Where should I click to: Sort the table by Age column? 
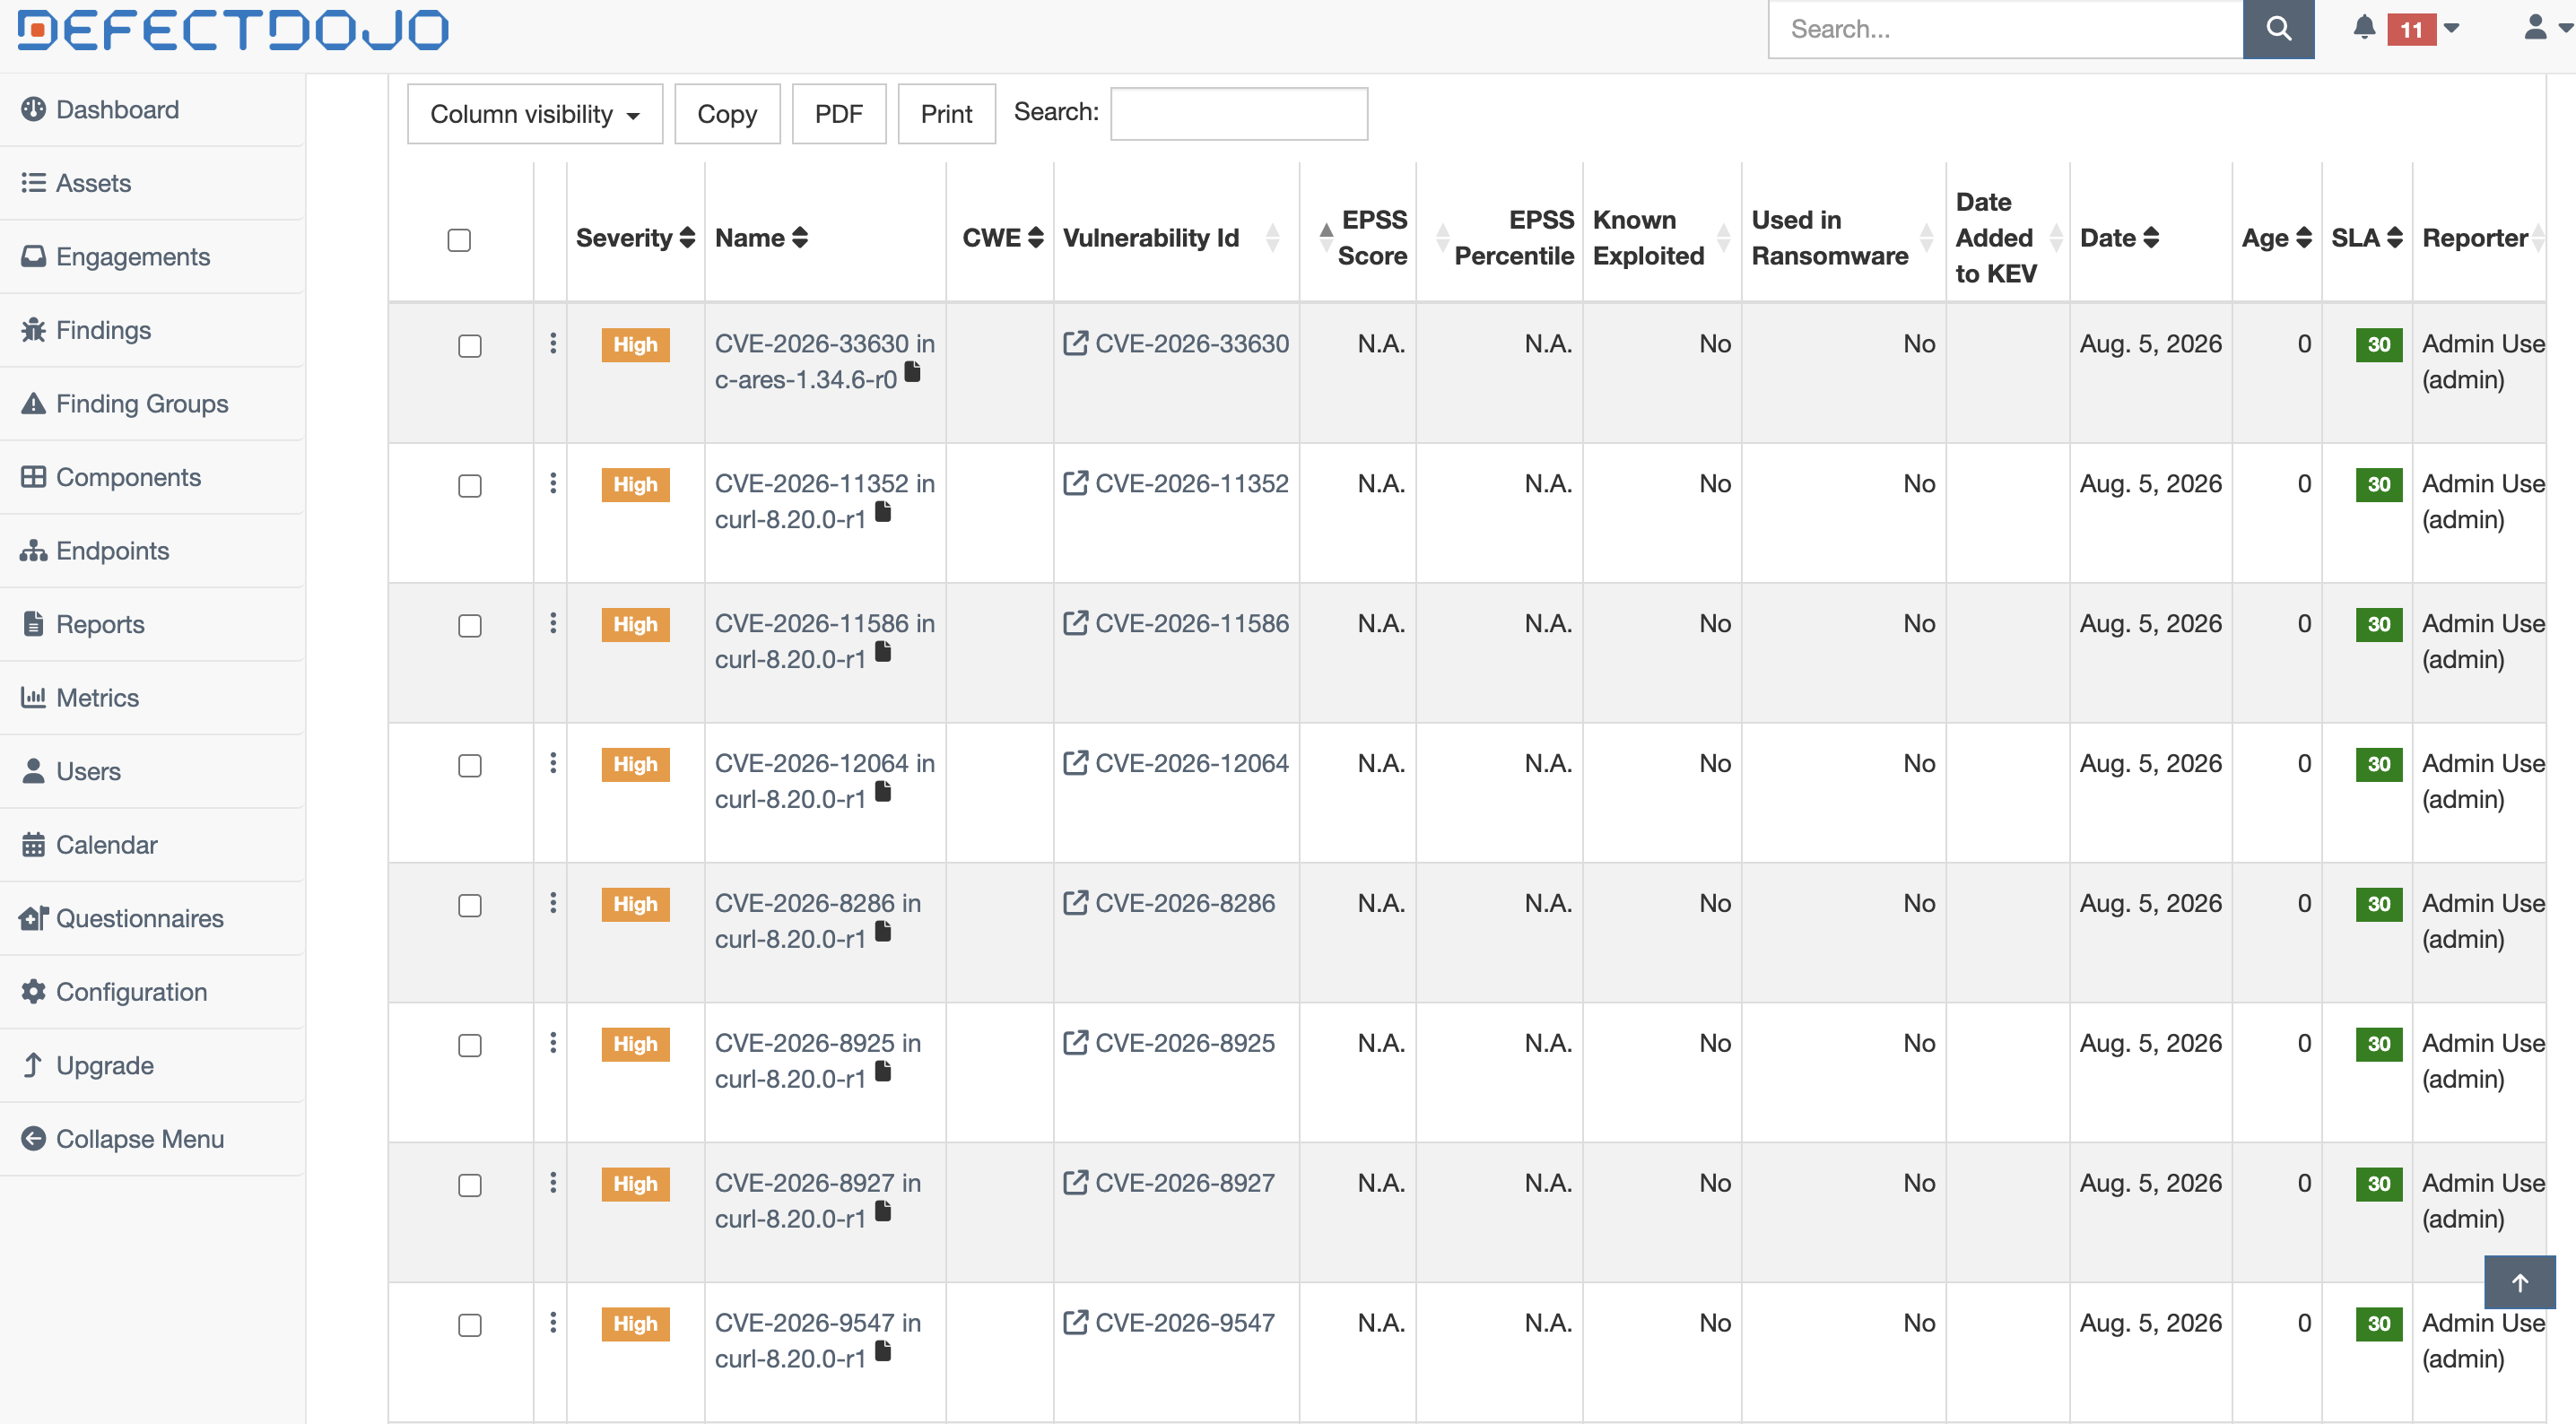(x=2276, y=238)
